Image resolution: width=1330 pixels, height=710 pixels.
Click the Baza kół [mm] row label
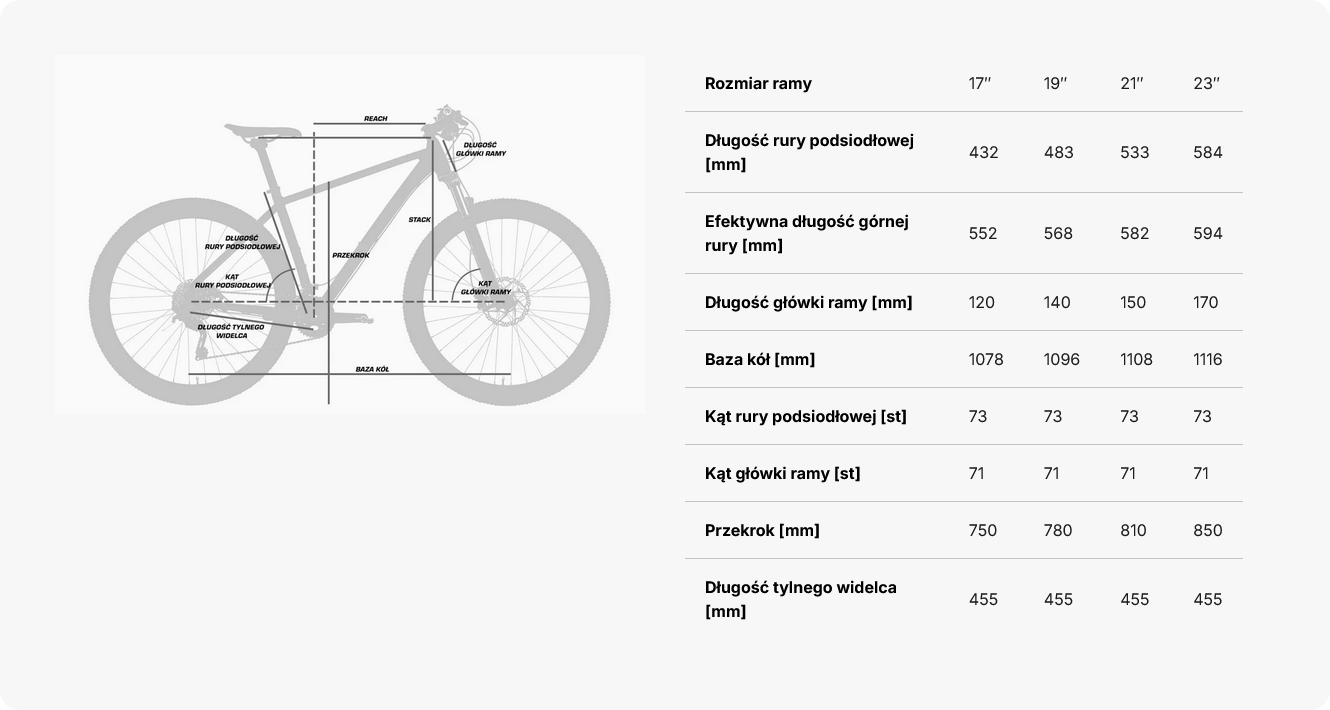pos(760,359)
